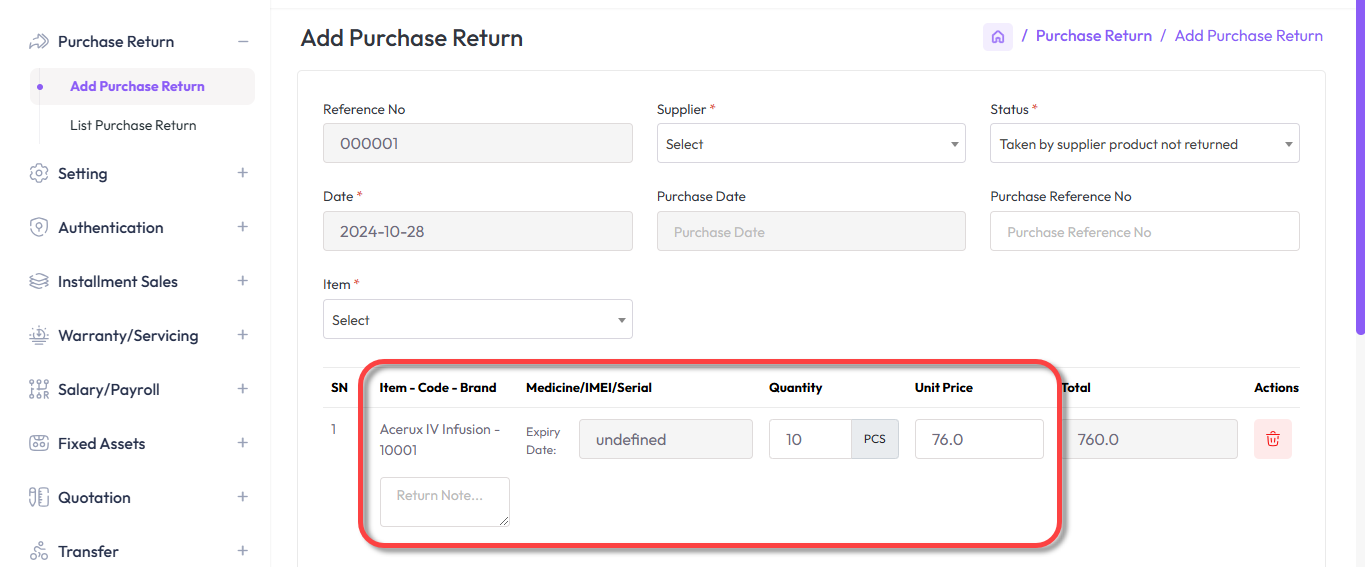The height and width of the screenshot is (567, 1365).
Task: Select Add Purchase Return sidebar item
Action: (137, 86)
